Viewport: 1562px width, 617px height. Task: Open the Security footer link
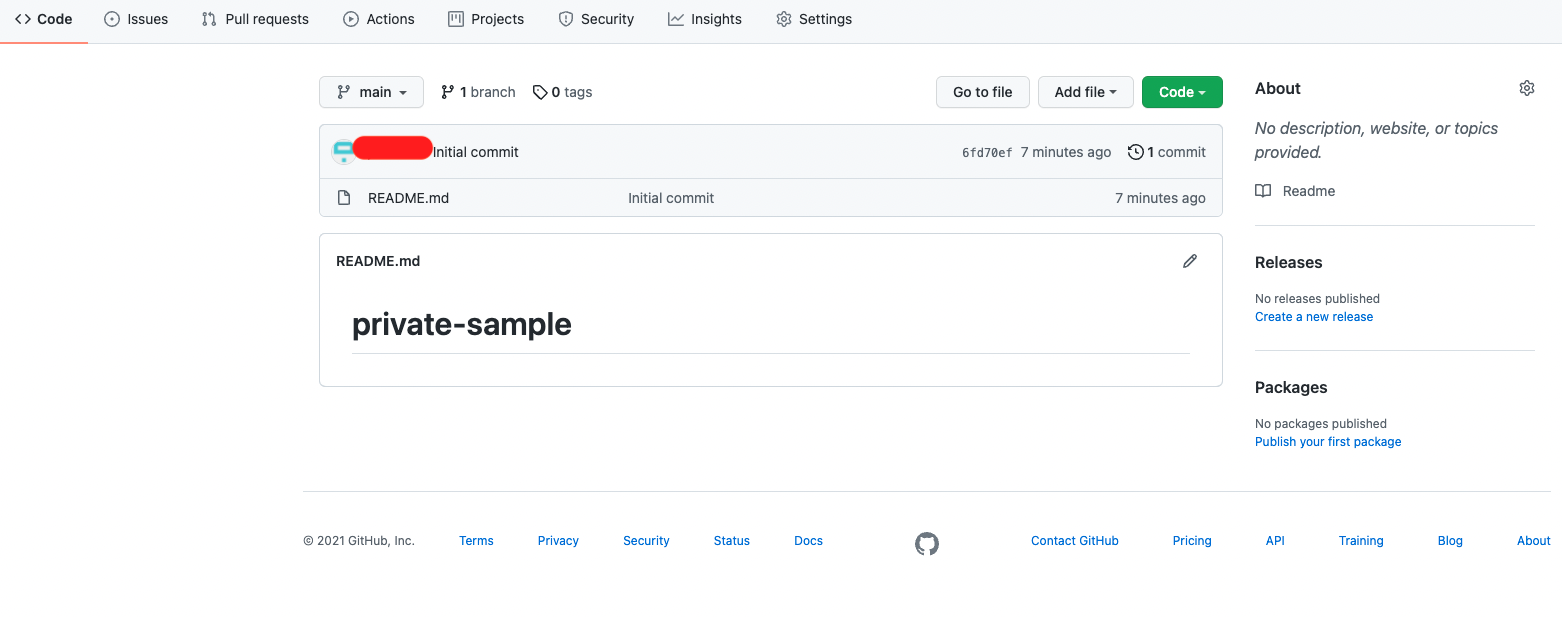tap(646, 541)
